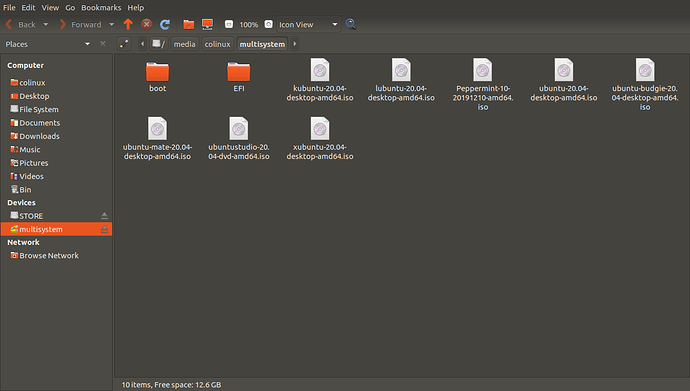Image resolution: width=690 pixels, height=391 pixels.
Task: Zoom in with the plus icon
Action: [x=268, y=24]
